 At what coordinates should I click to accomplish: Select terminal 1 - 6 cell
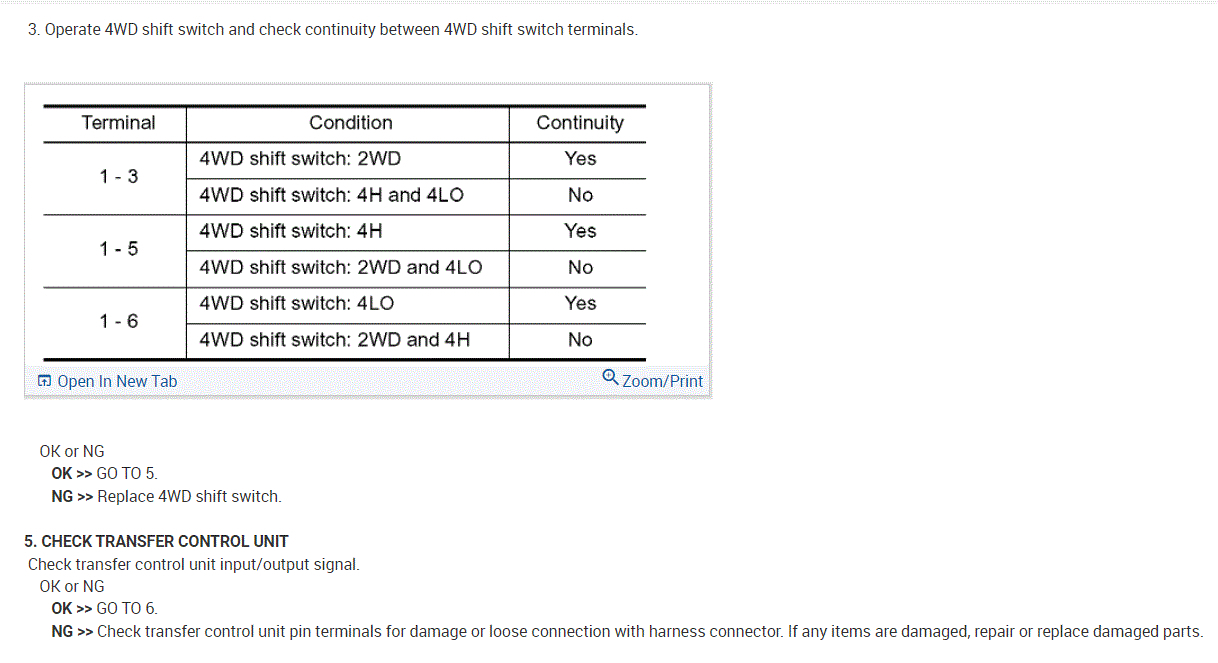[x=118, y=322]
